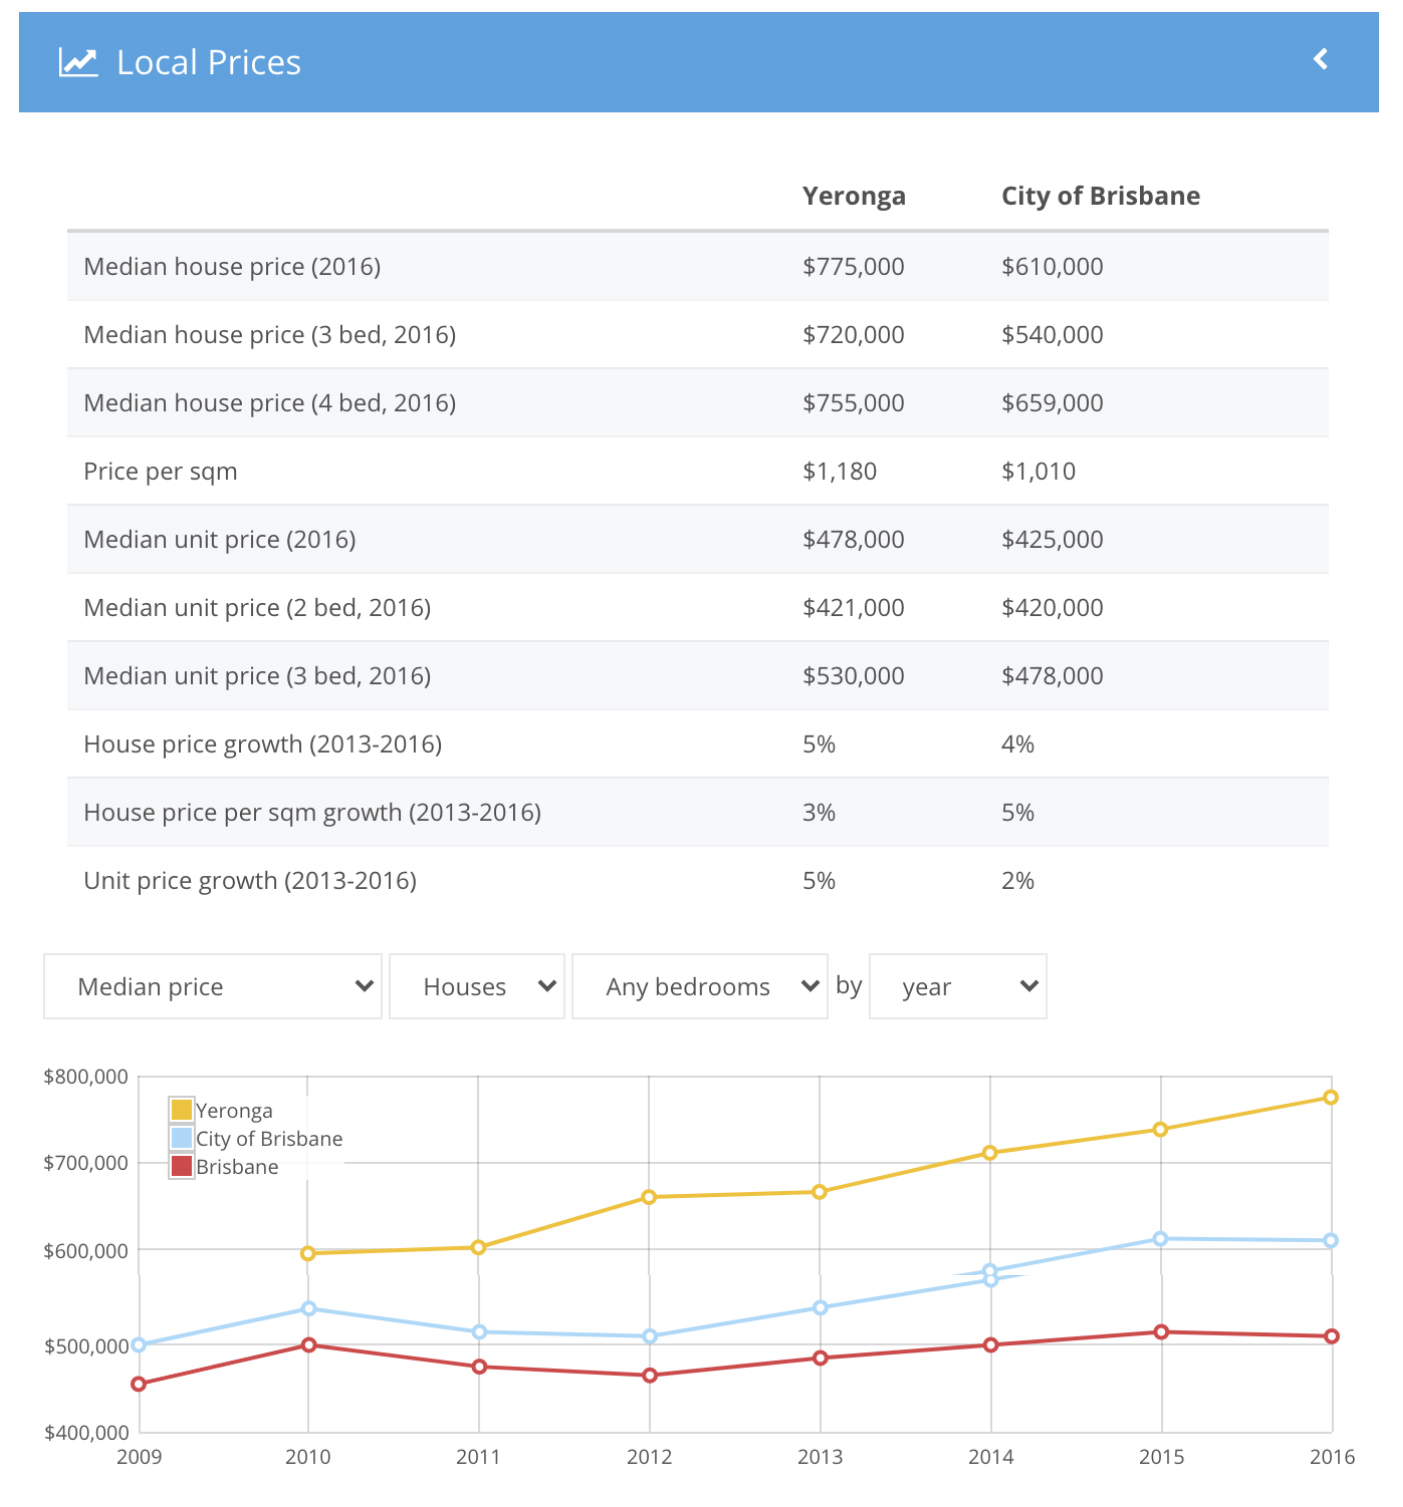The width and height of the screenshot is (1403, 1507).
Task: Click the Median house price (2016) row
Action: [x=698, y=267]
